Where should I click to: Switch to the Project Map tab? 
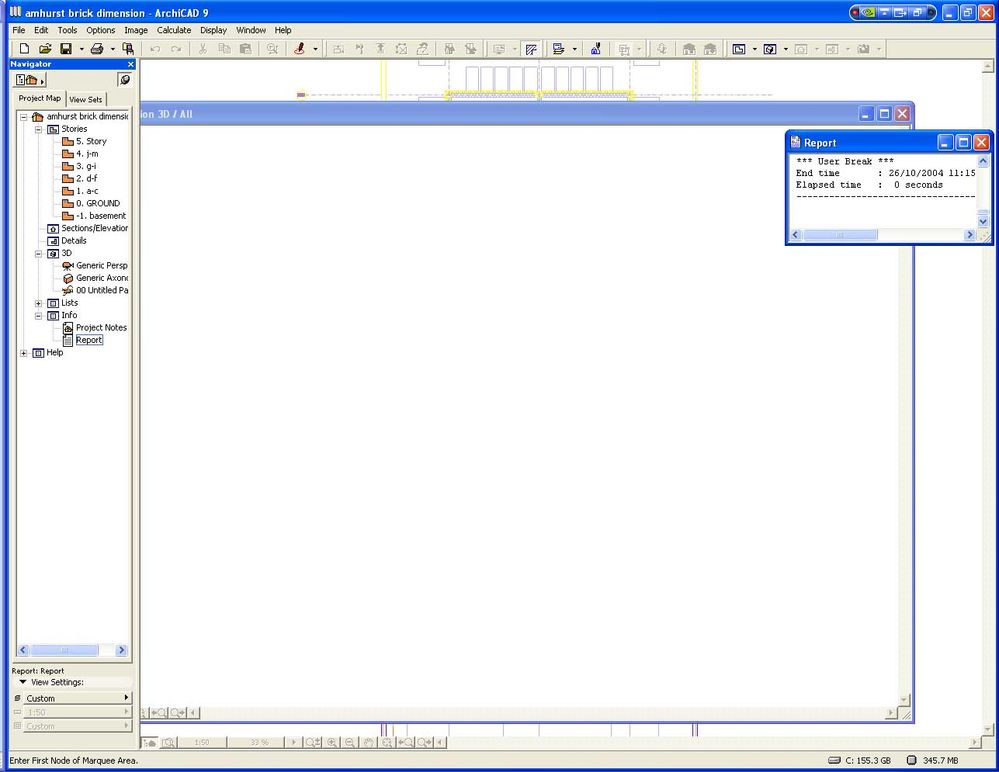click(40, 98)
